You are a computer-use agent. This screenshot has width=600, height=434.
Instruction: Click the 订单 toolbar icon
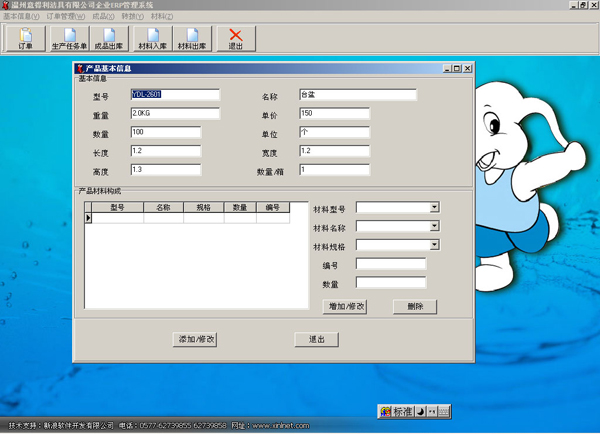[25, 39]
